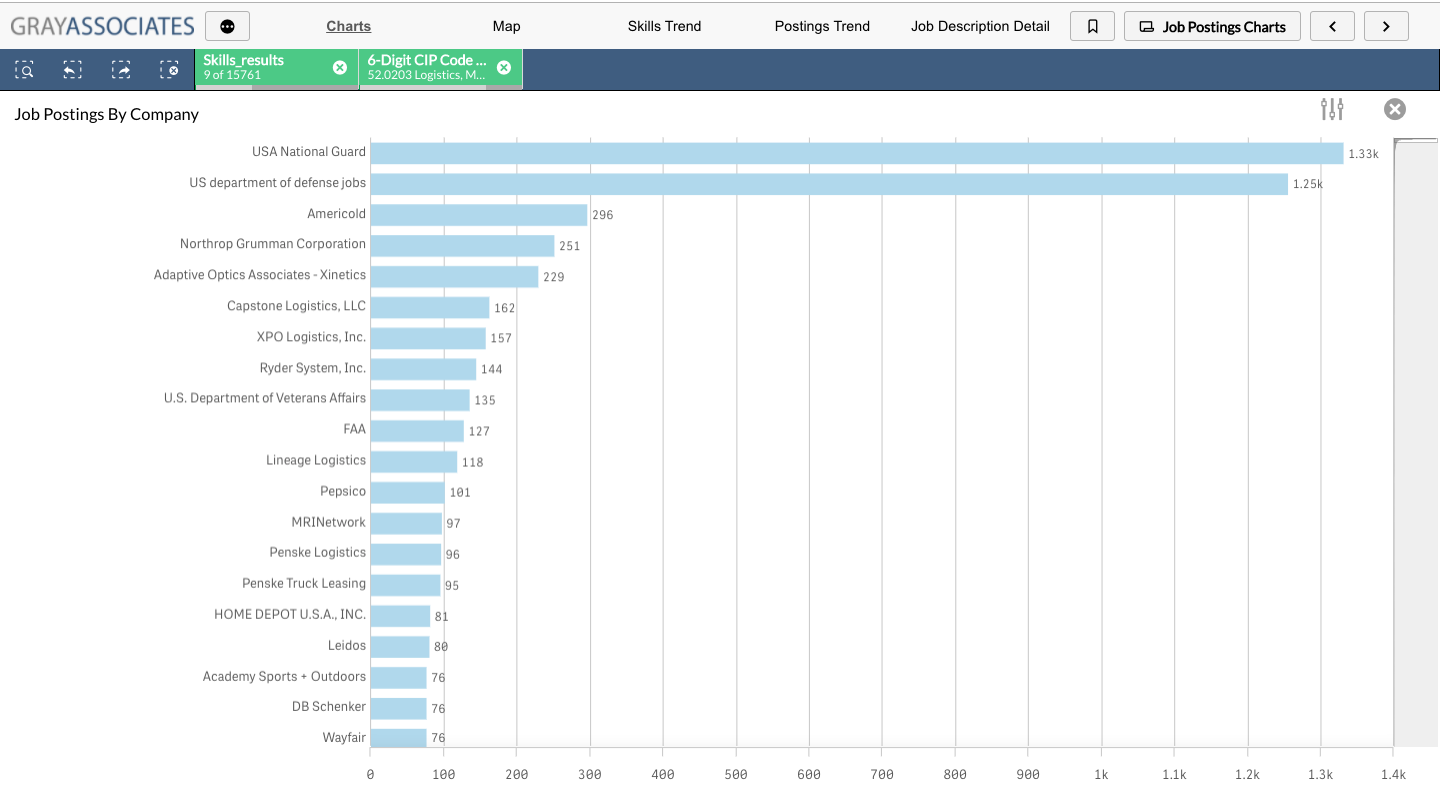
Task: Click U.S. Department of Veterans Affairs label
Action: (x=265, y=398)
